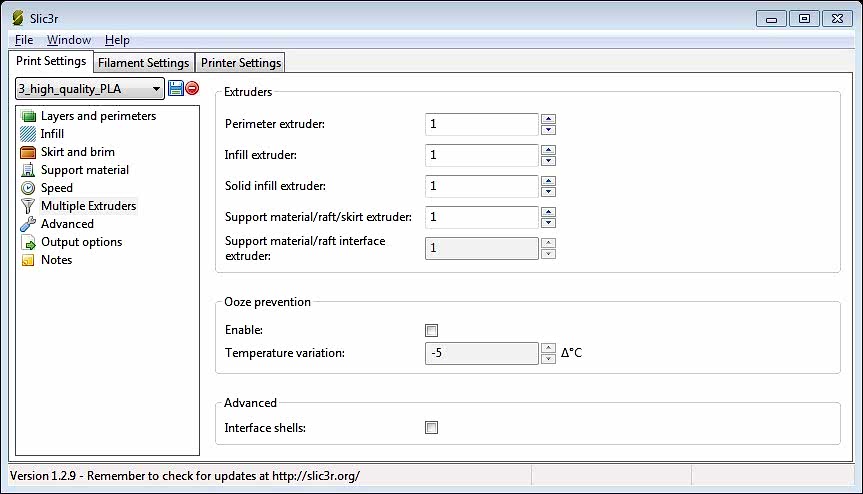Open the Infill settings icon
Image resolution: width=863 pixels, height=494 pixels.
pyautogui.click(x=28, y=134)
